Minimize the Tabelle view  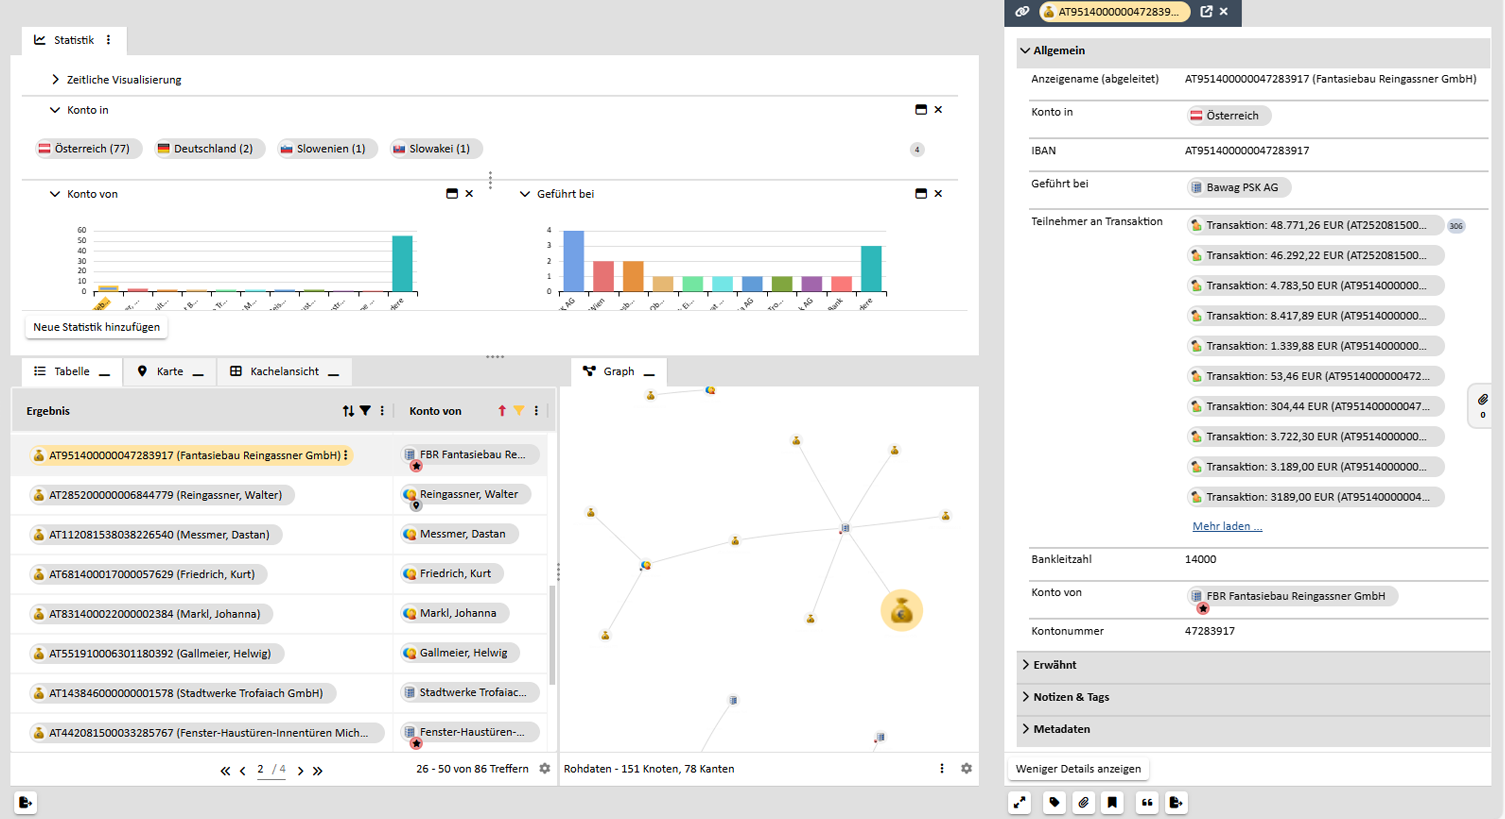click(x=105, y=373)
